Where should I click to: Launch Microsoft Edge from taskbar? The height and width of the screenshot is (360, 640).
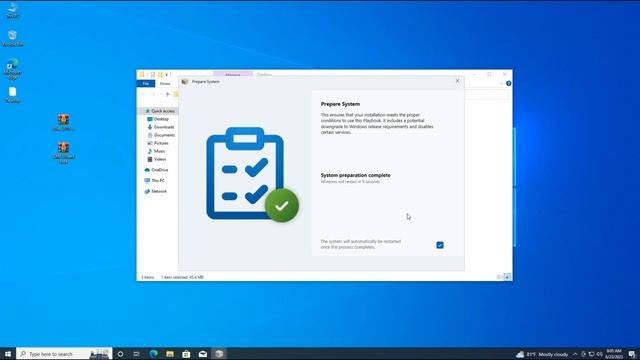pyautogui.click(x=153, y=354)
